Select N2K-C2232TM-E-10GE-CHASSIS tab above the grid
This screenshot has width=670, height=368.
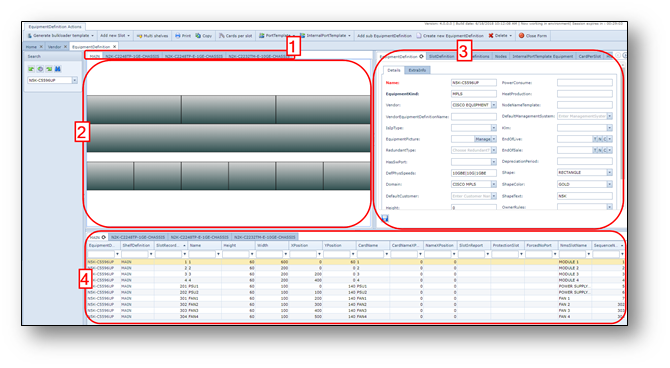264,237
